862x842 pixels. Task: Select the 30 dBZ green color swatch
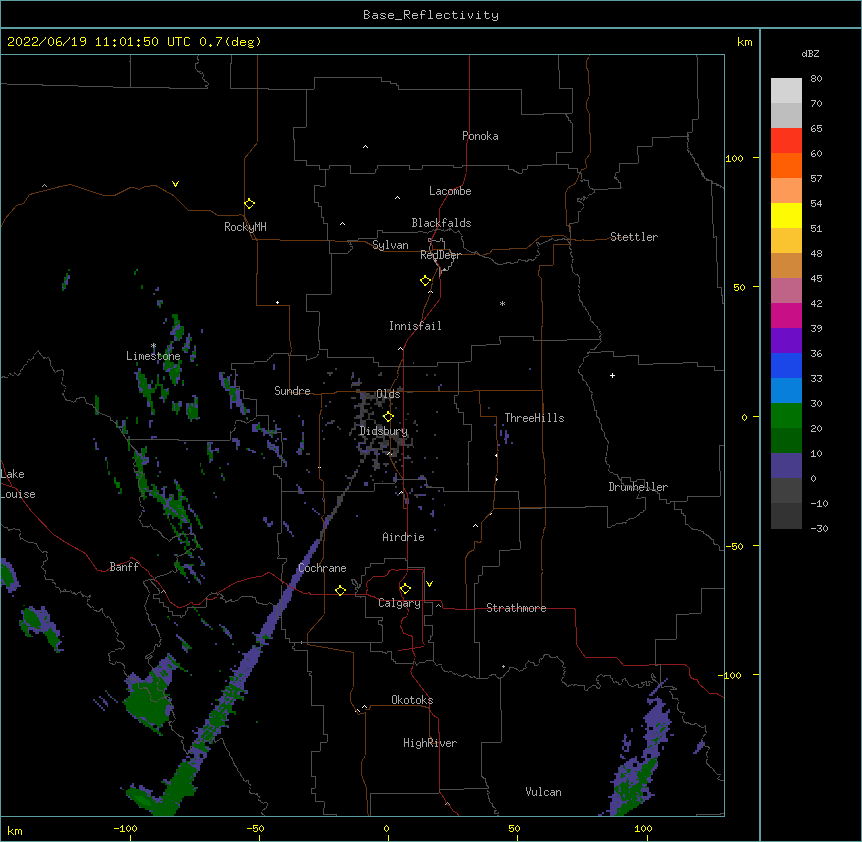786,416
